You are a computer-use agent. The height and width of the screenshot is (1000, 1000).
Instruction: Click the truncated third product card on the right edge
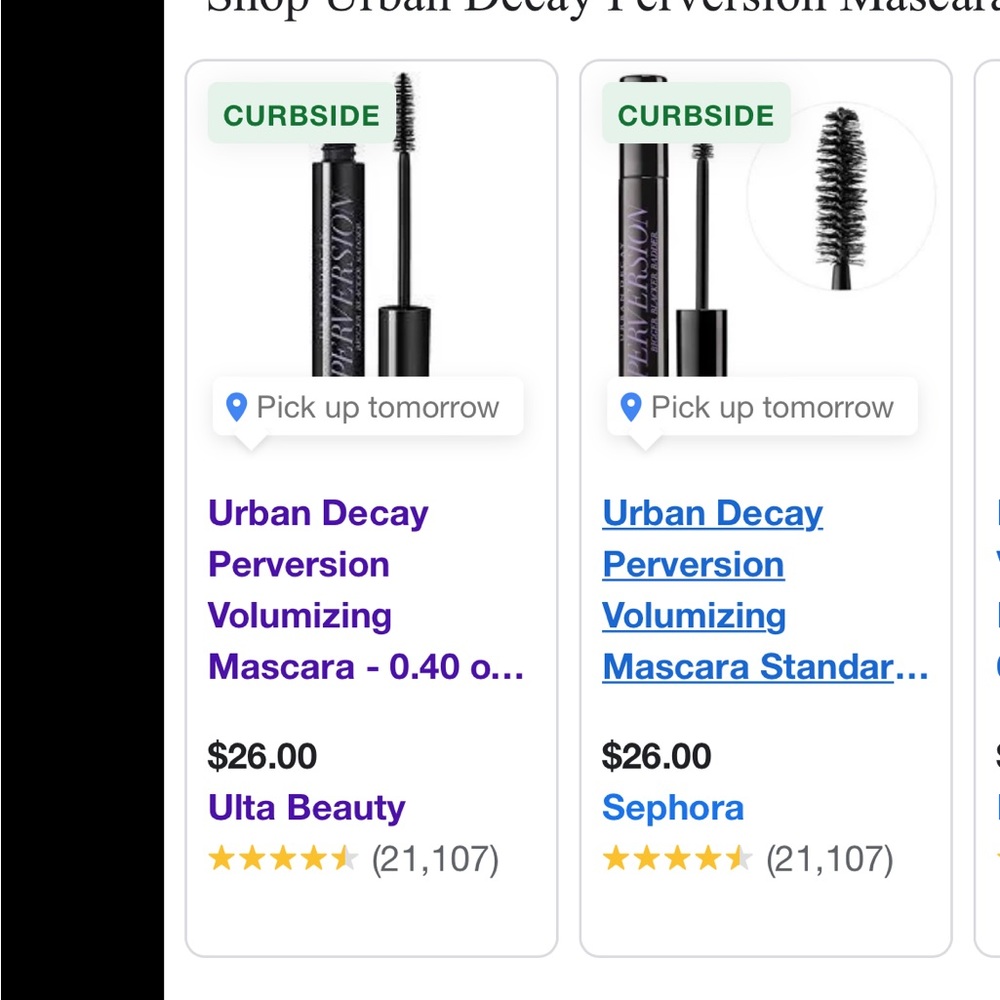click(x=988, y=500)
